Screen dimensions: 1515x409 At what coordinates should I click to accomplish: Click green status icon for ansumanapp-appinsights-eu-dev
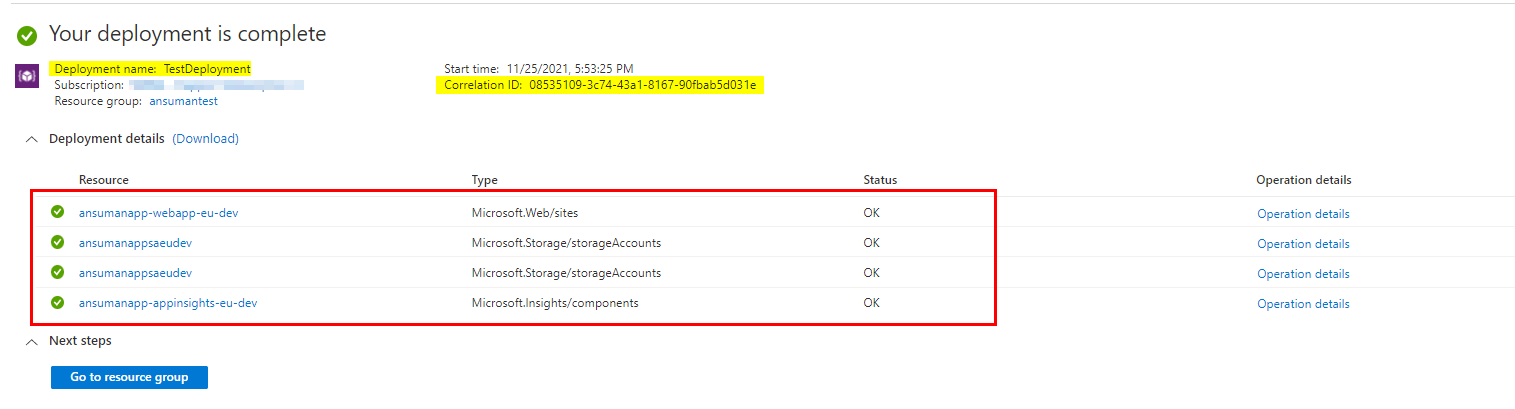58,302
